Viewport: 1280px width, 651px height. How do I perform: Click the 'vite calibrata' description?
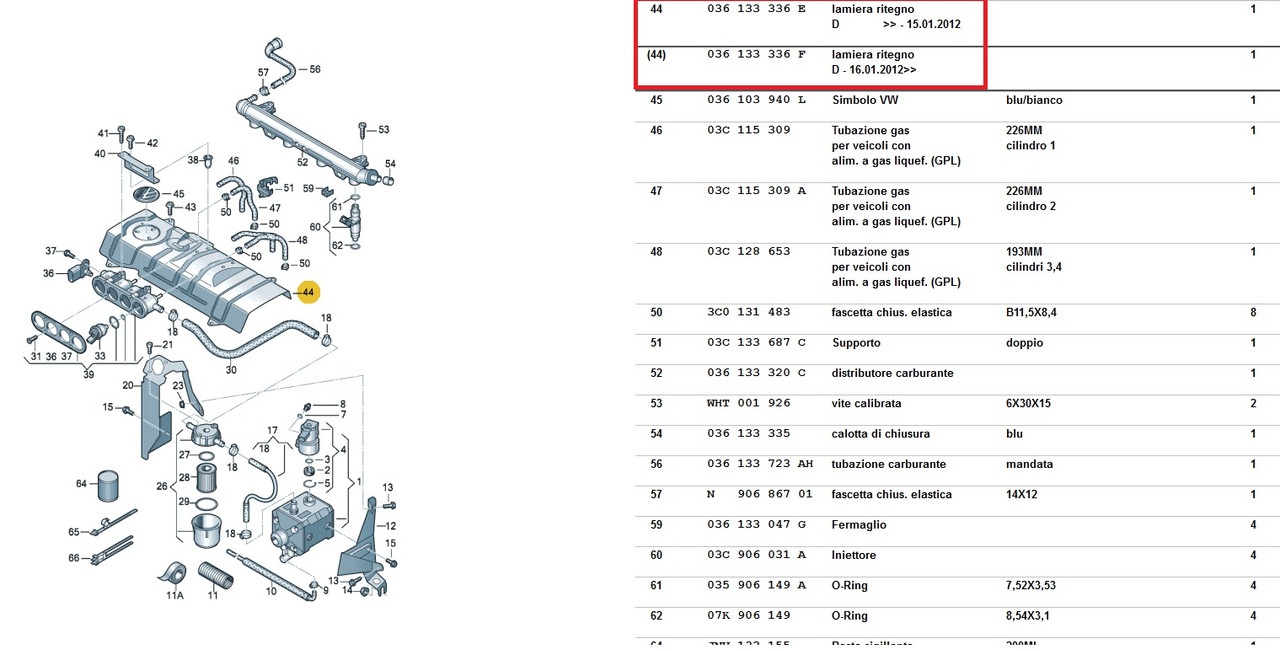click(x=866, y=404)
